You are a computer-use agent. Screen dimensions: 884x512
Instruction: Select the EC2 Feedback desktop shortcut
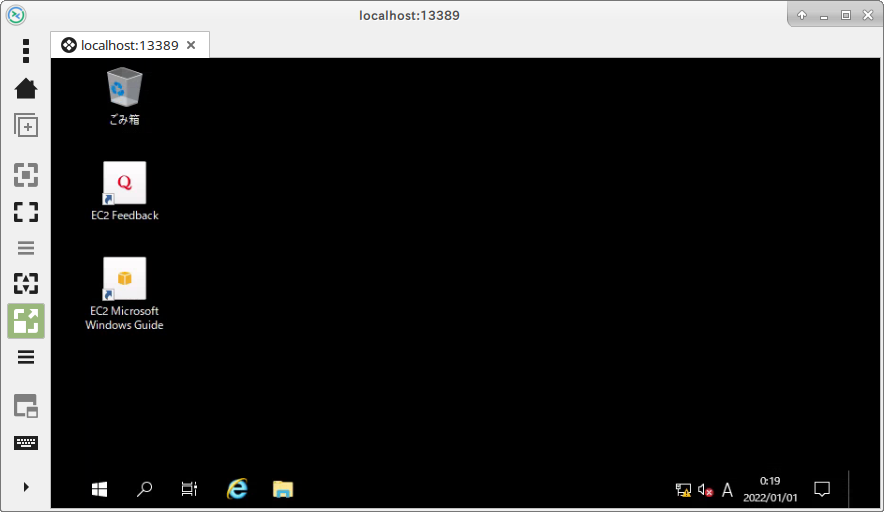click(x=125, y=191)
